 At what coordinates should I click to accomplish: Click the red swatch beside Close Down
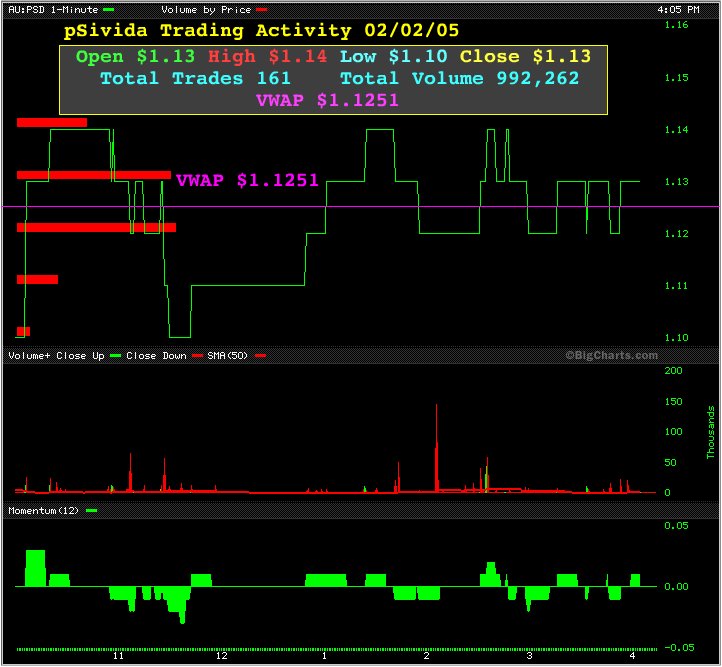tap(197, 356)
